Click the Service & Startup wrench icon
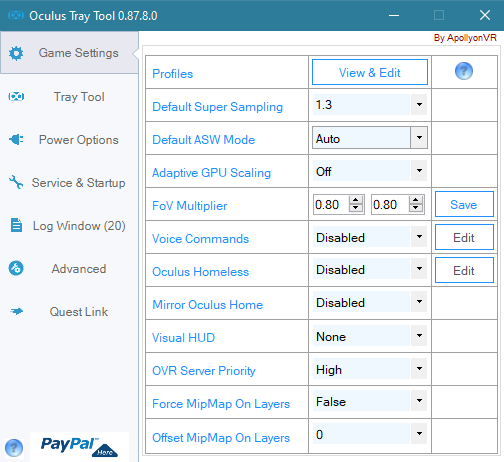This screenshot has width=504, height=462. pos(16,182)
